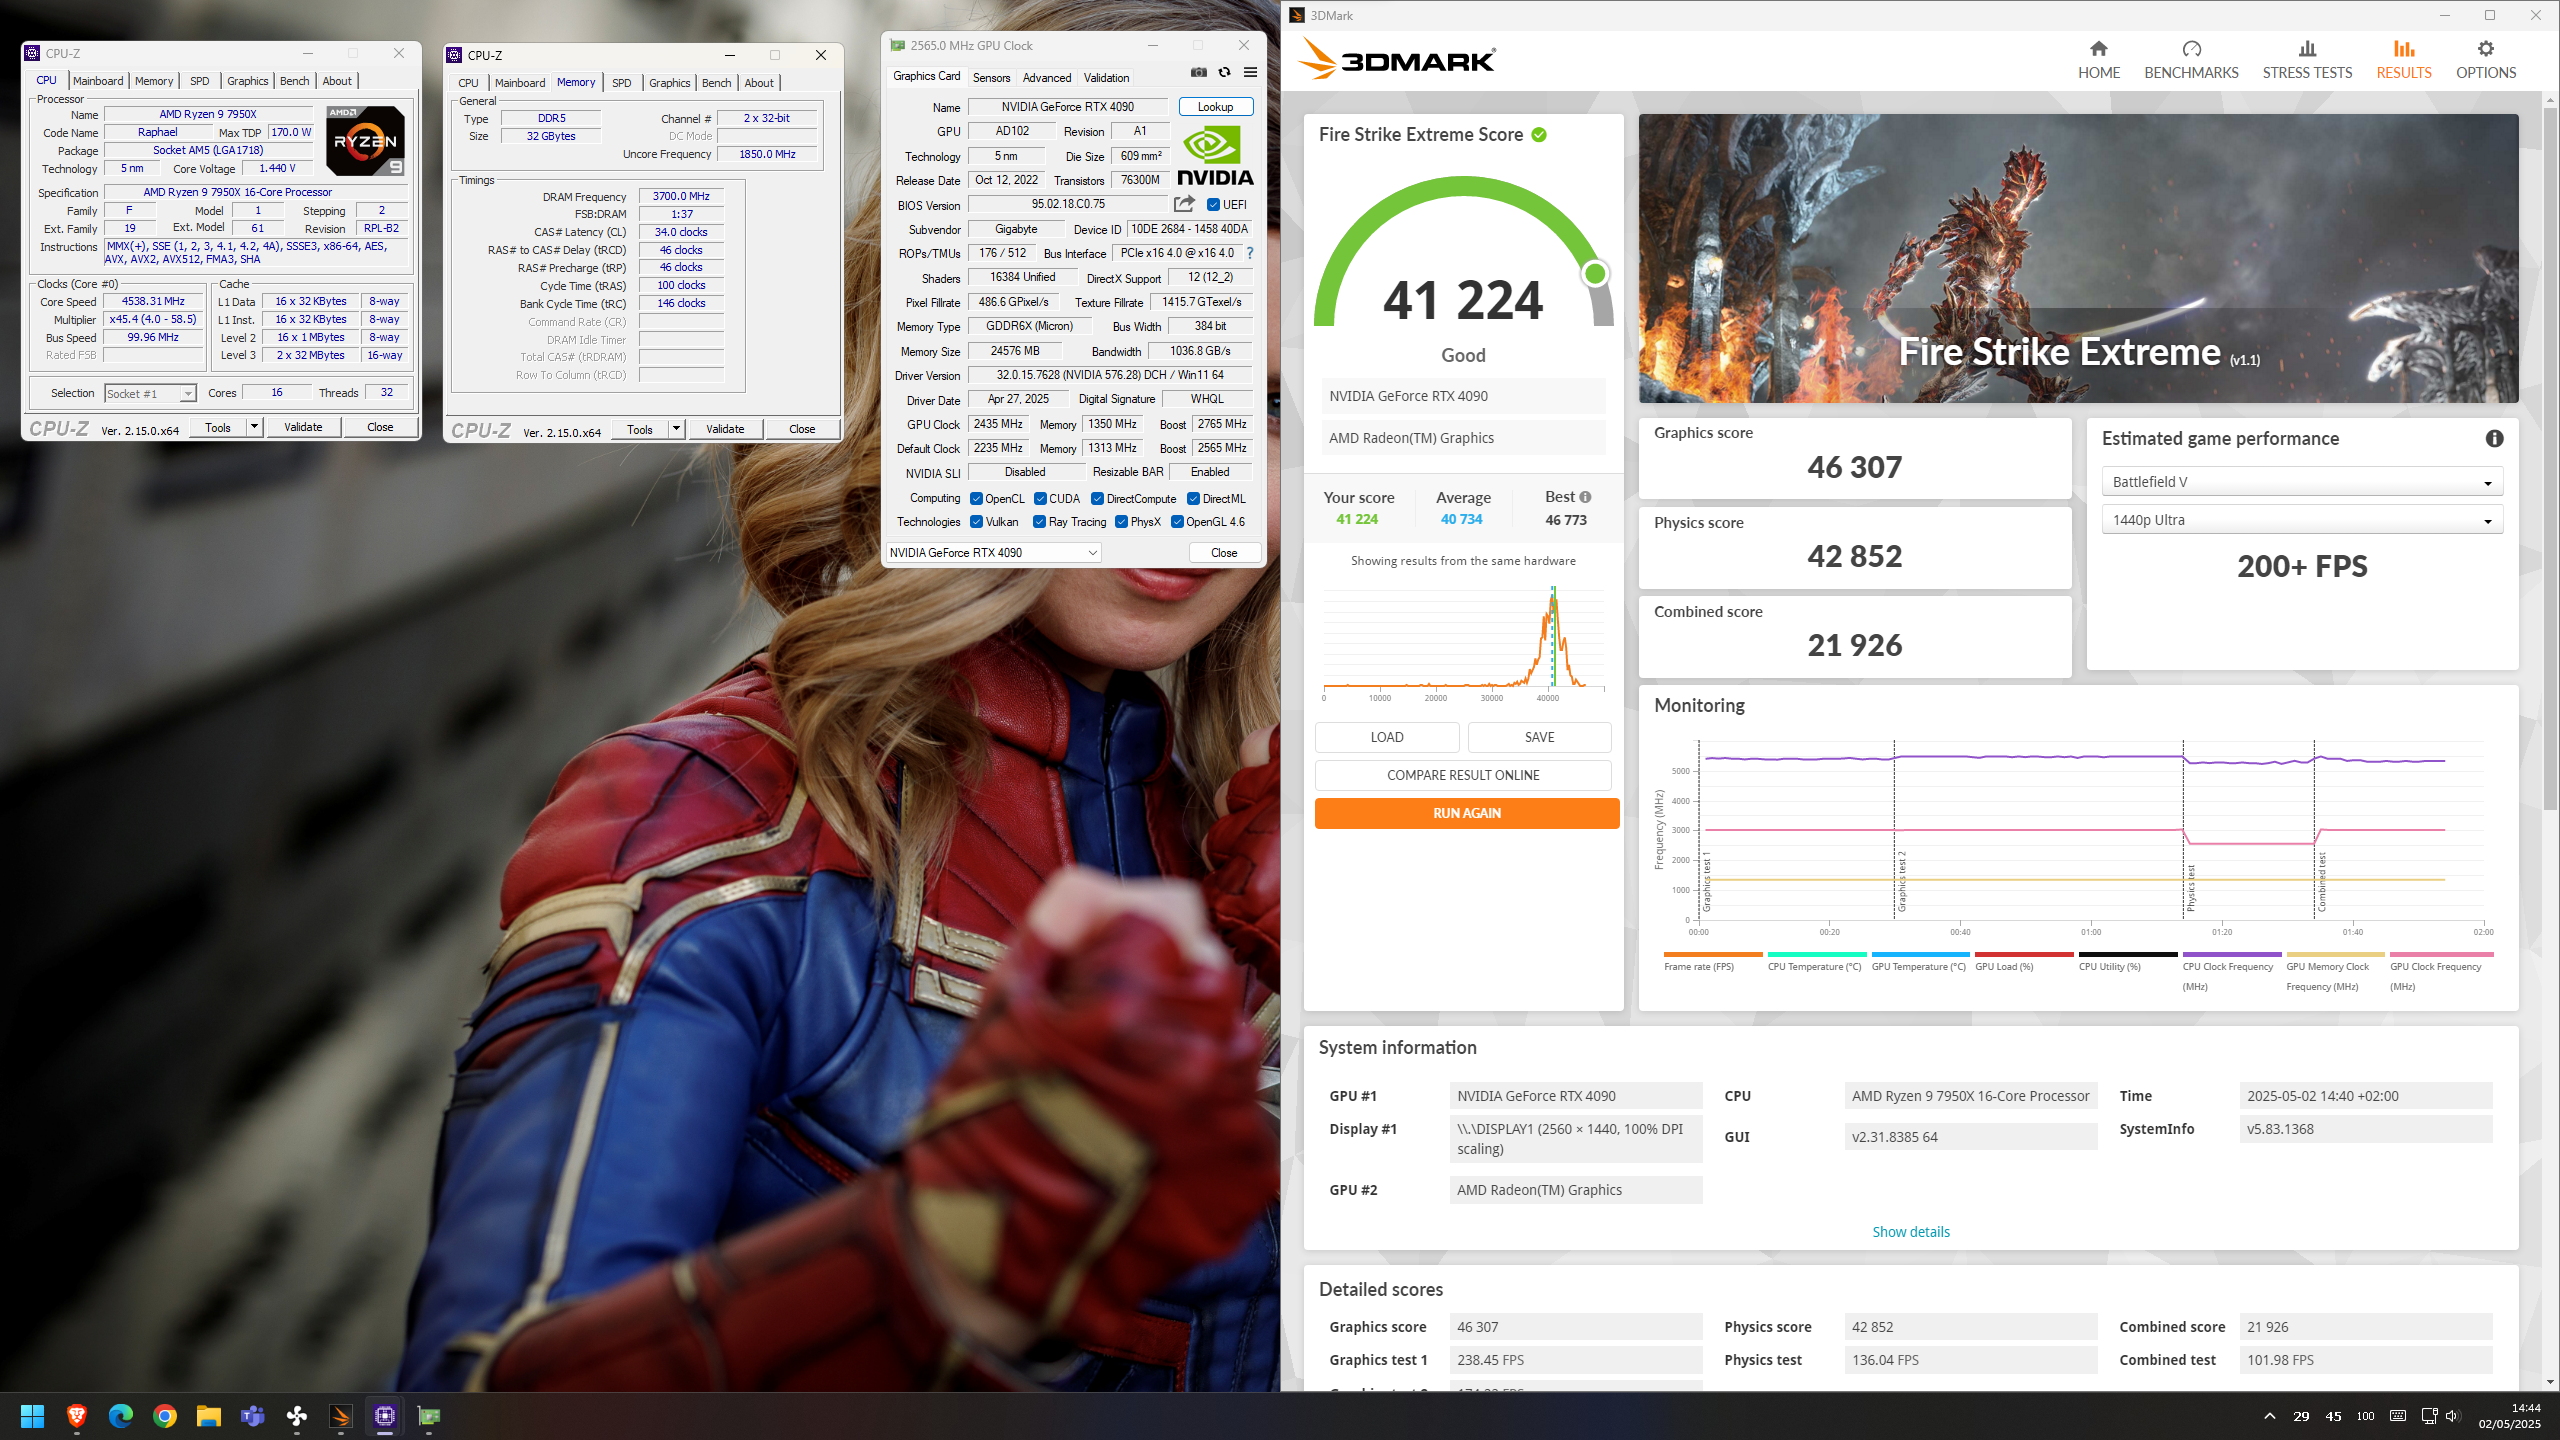
Task: Open the GPU selector dropdown in GPU-Z
Action: [993, 553]
